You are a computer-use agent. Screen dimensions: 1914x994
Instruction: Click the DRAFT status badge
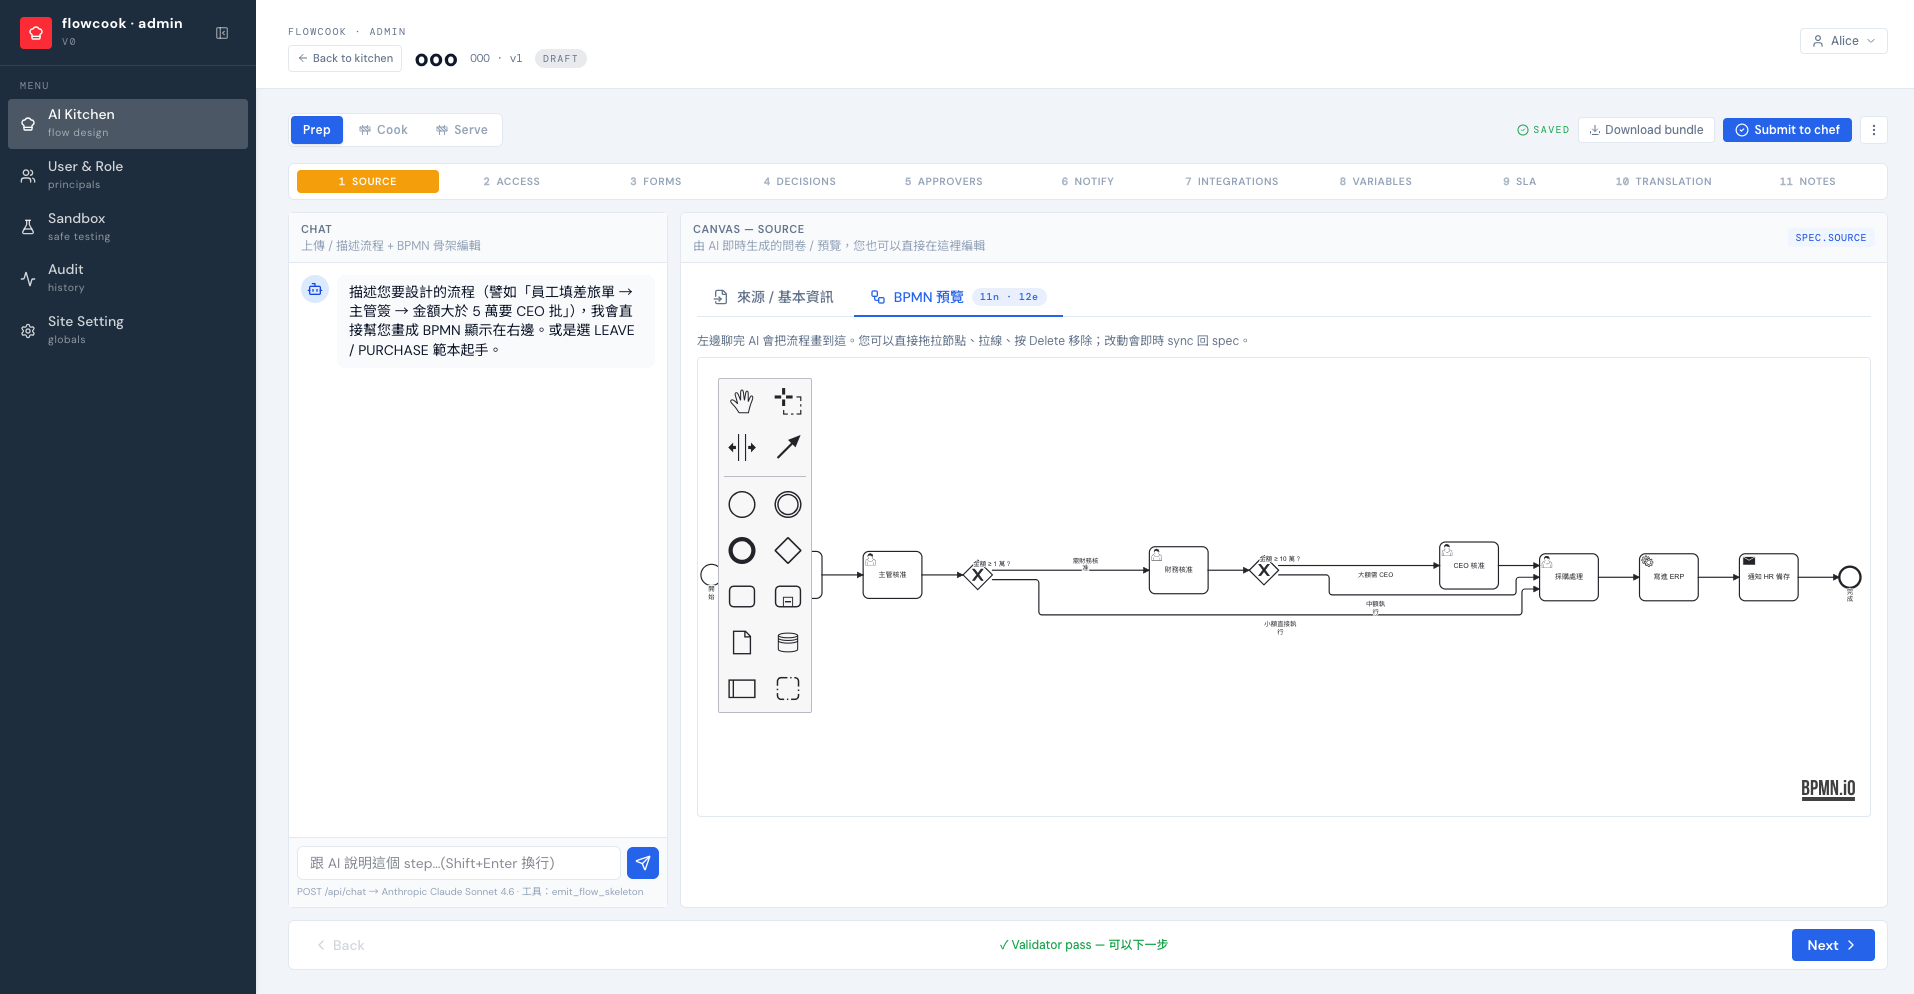560,59
